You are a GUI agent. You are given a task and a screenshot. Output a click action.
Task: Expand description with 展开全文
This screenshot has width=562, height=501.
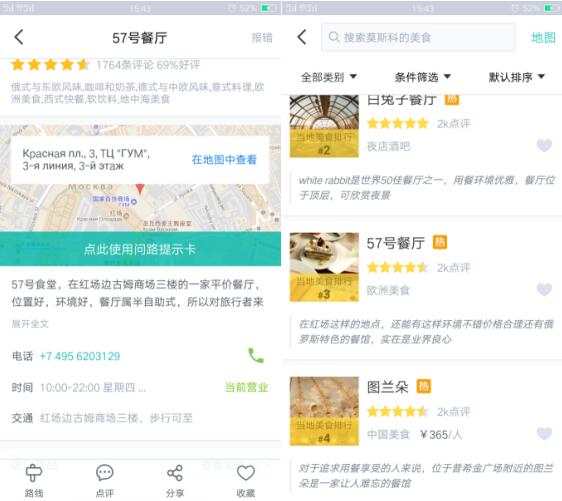(30, 324)
